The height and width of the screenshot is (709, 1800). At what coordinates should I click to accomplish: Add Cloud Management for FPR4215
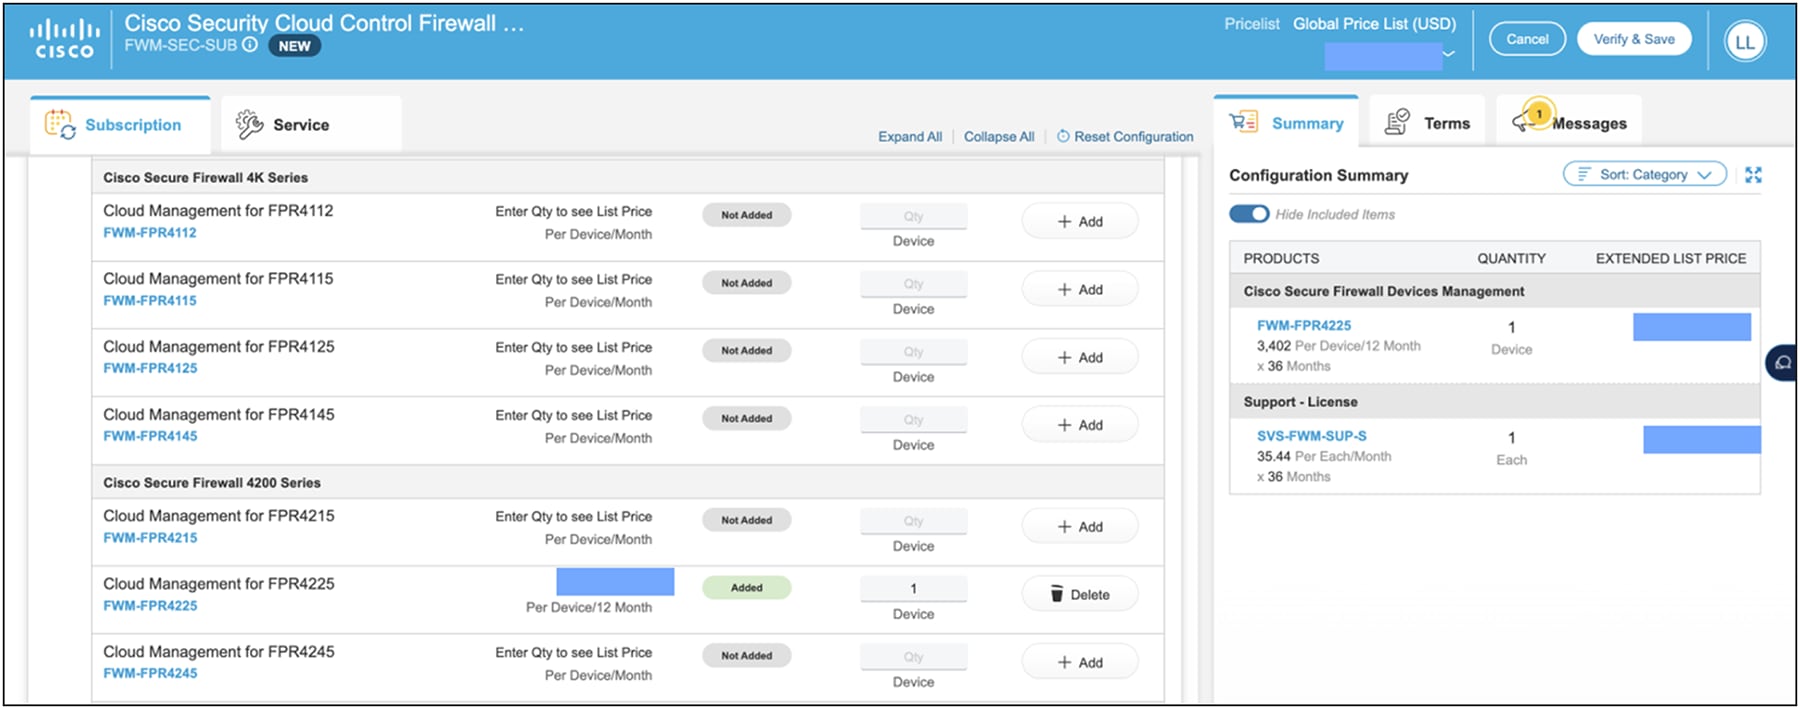pyautogui.click(x=1080, y=526)
